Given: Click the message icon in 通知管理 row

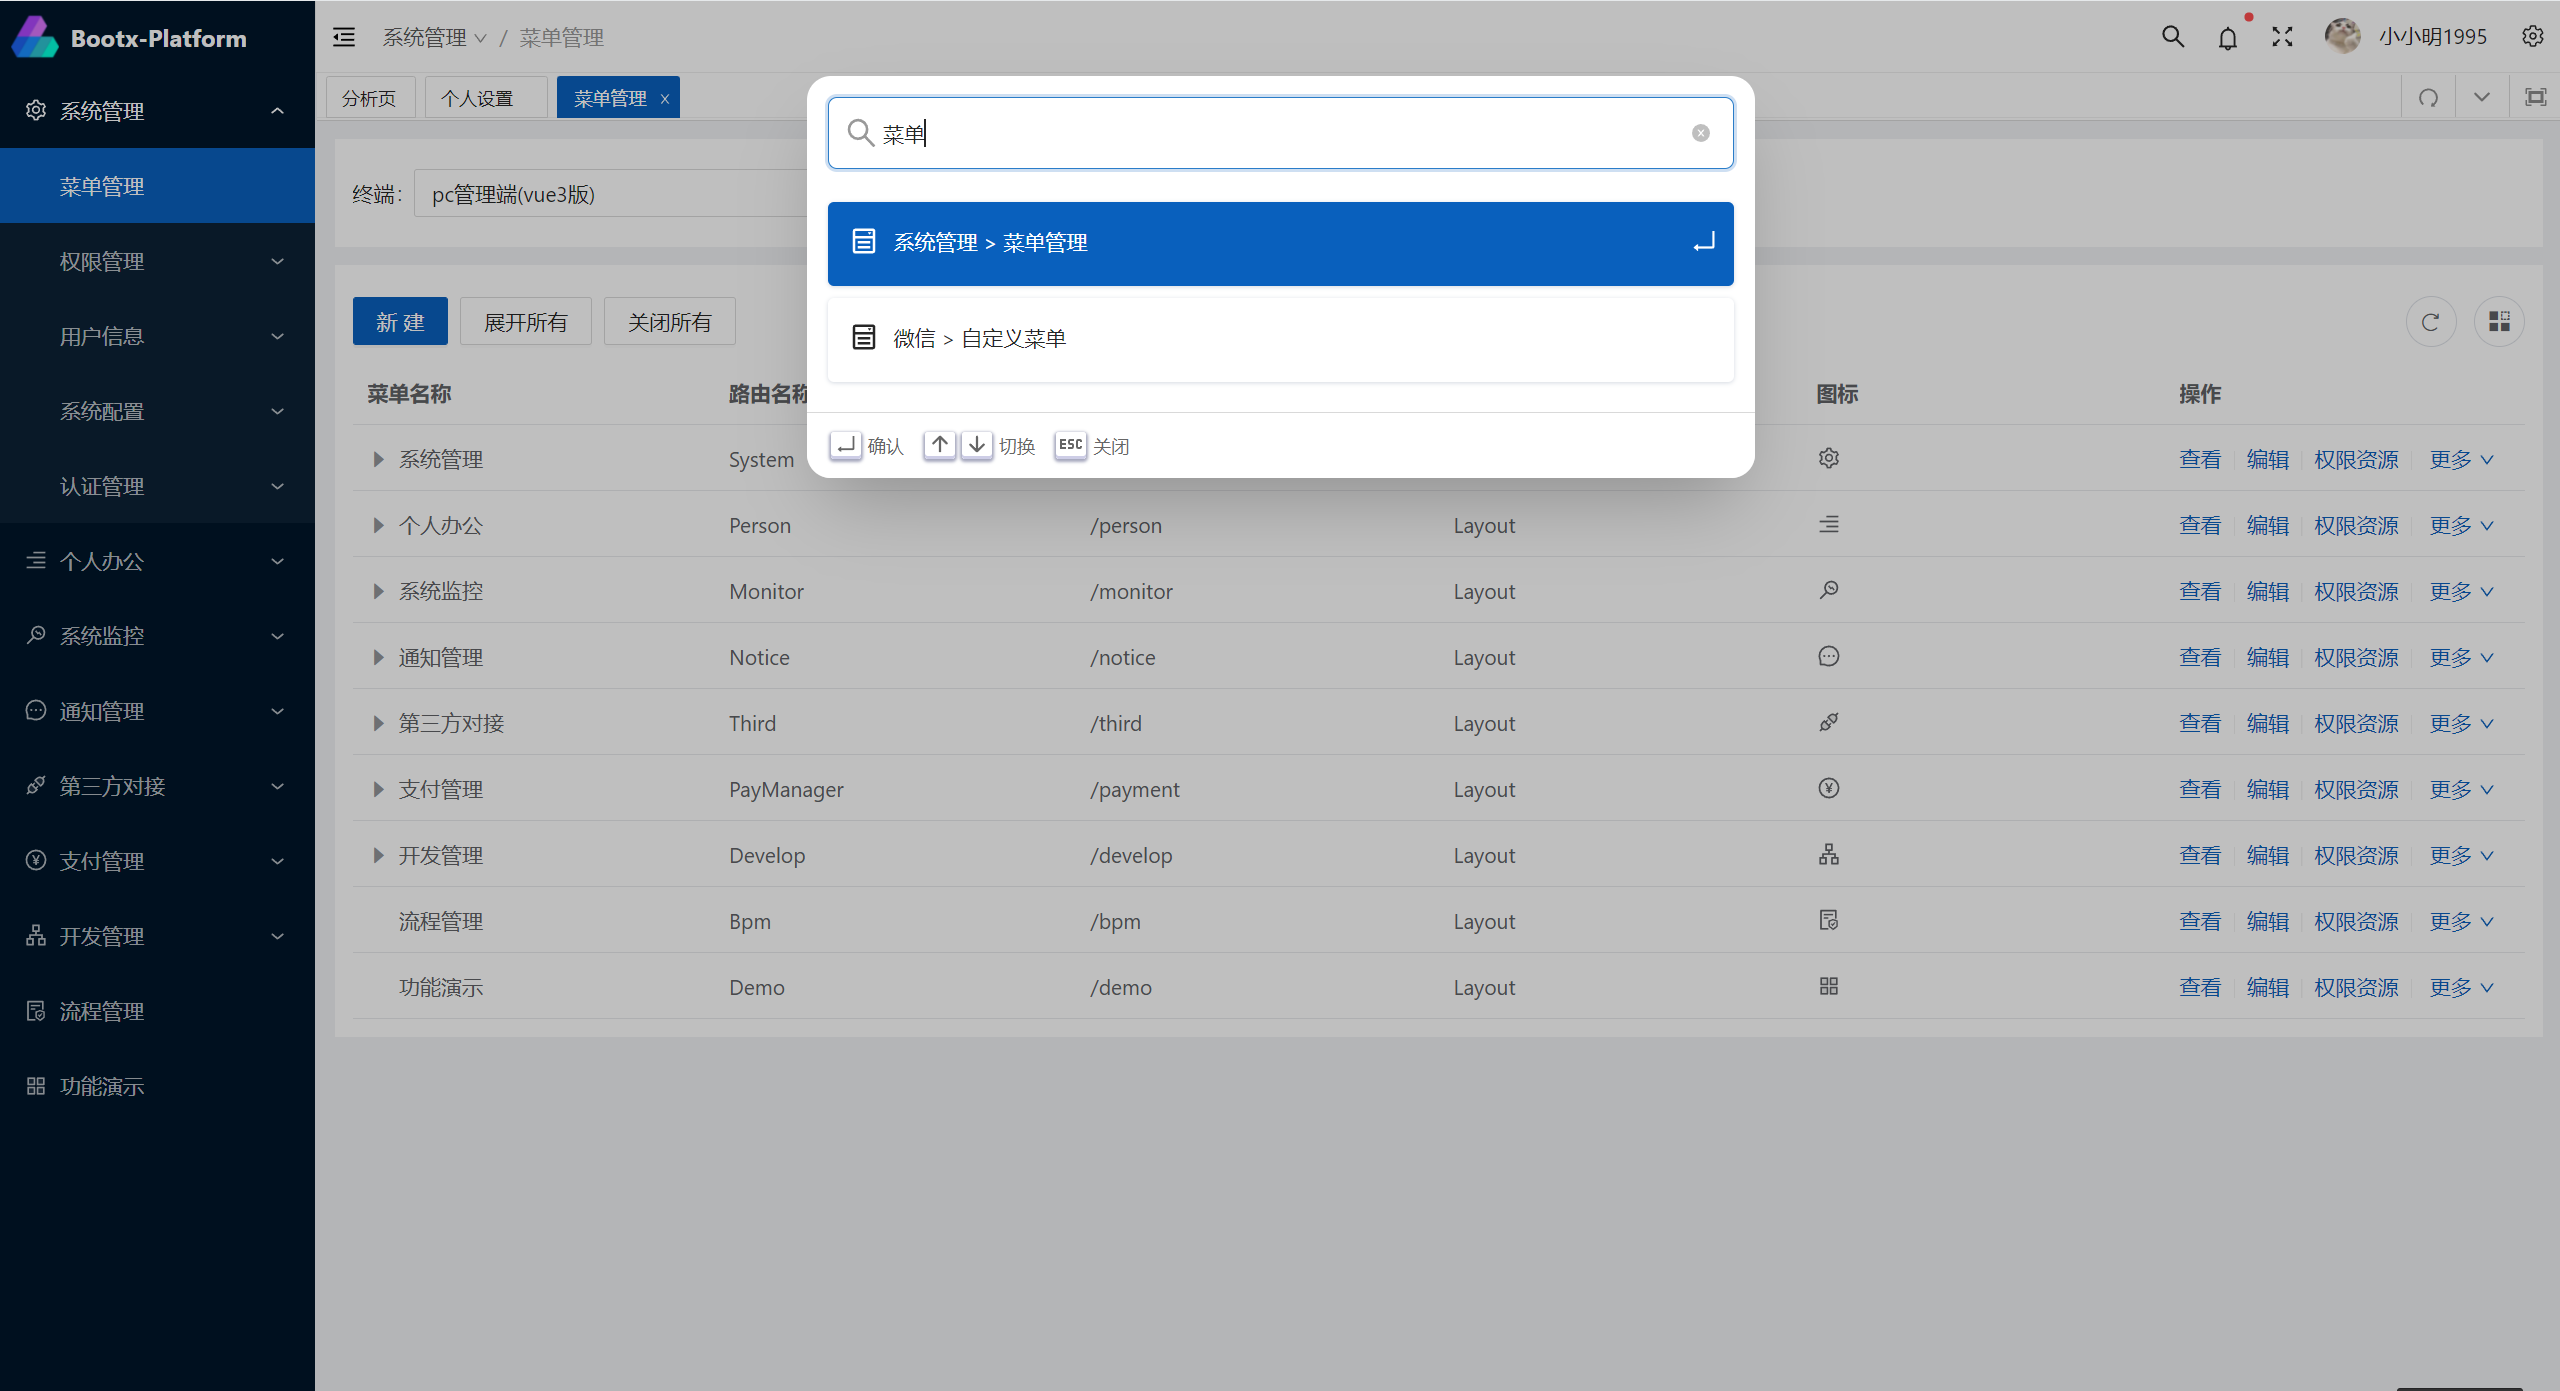Looking at the screenshot, I should click(x=1829, y=656).
